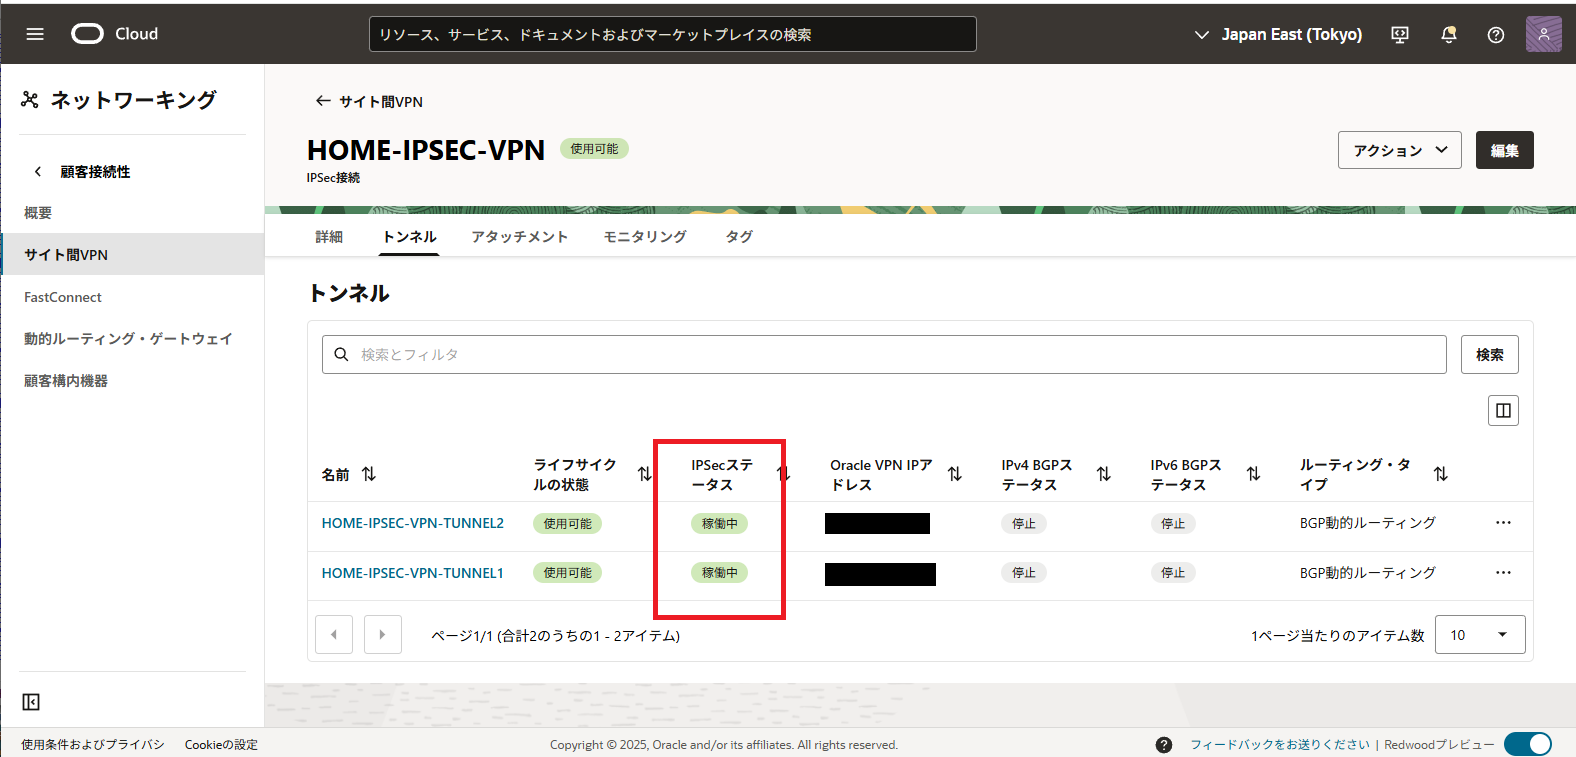Open the user profile avatar
This screenshot has height=757, width=1576.
coord(1544,34)
